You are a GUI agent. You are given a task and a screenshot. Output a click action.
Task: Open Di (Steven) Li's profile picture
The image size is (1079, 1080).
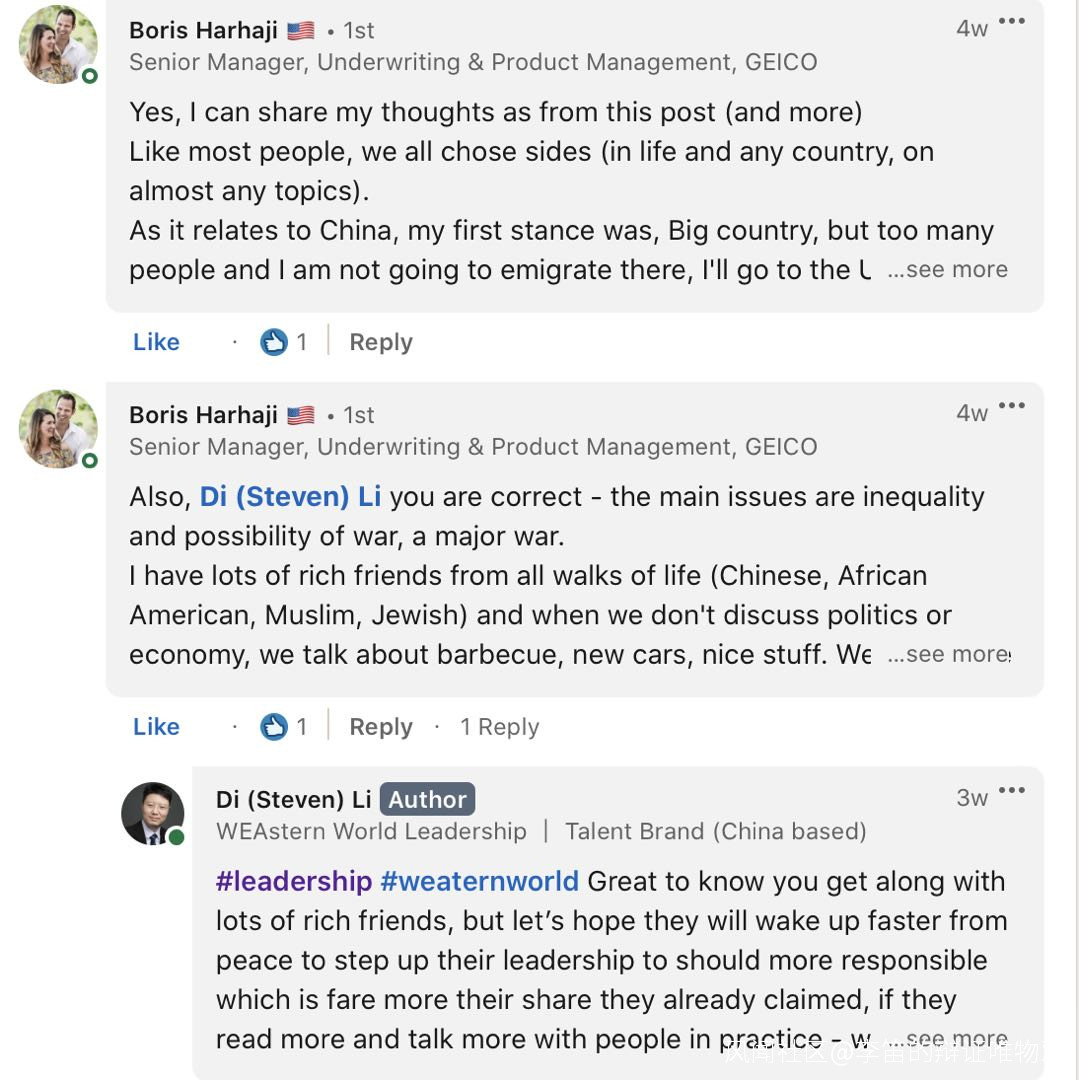click(x=153, y=814)
